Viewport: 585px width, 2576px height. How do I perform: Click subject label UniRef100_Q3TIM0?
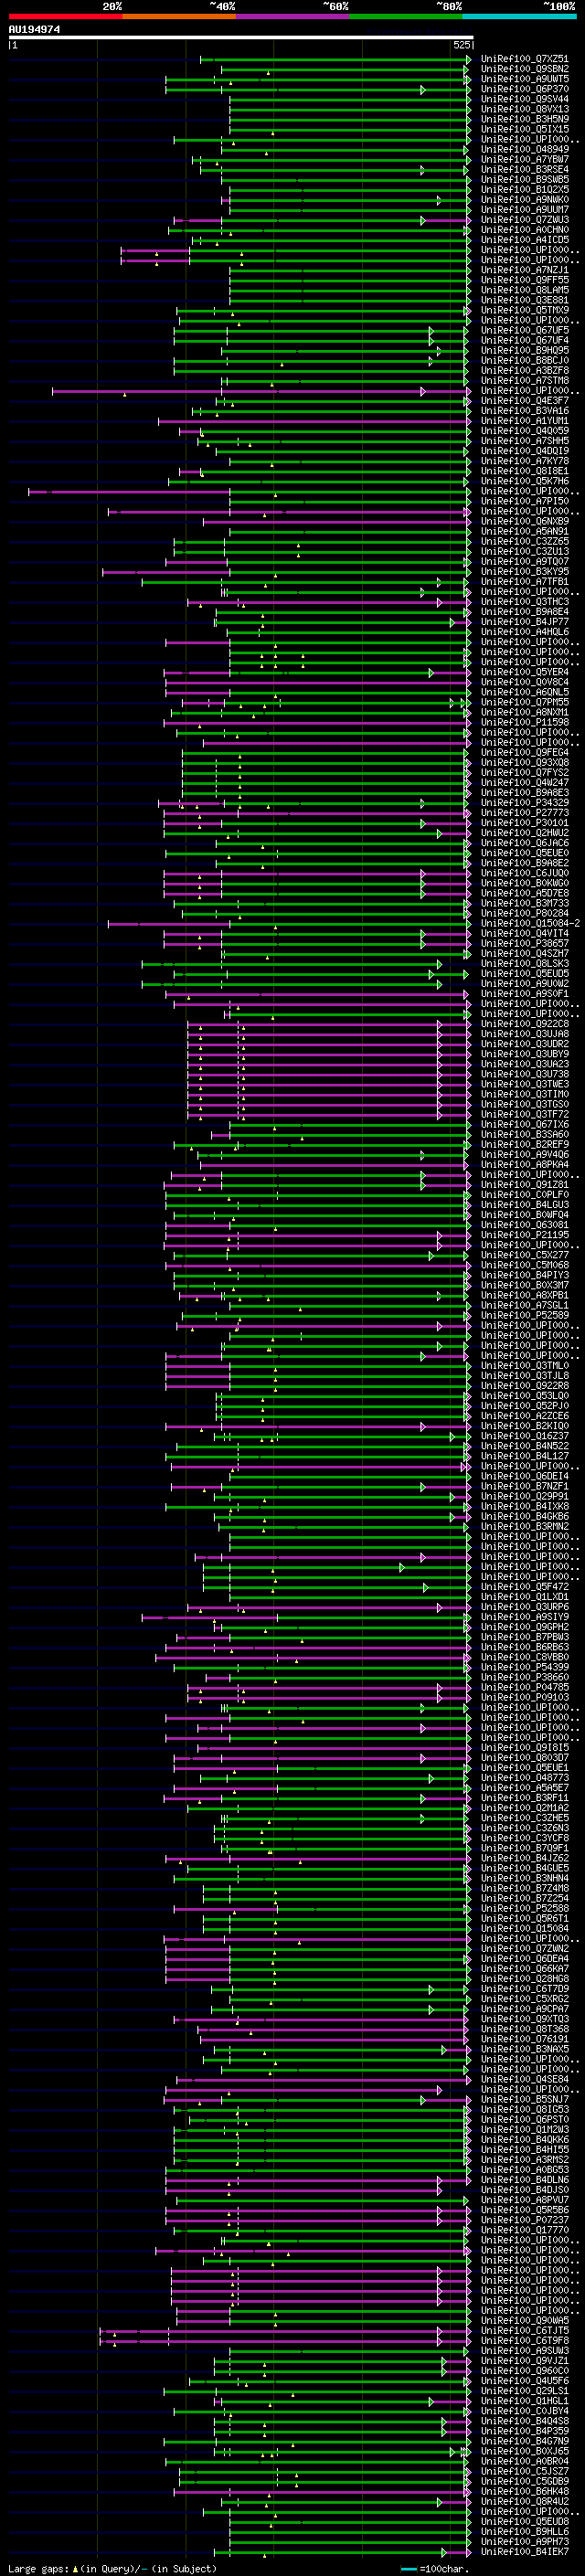tap(524, 1094)
